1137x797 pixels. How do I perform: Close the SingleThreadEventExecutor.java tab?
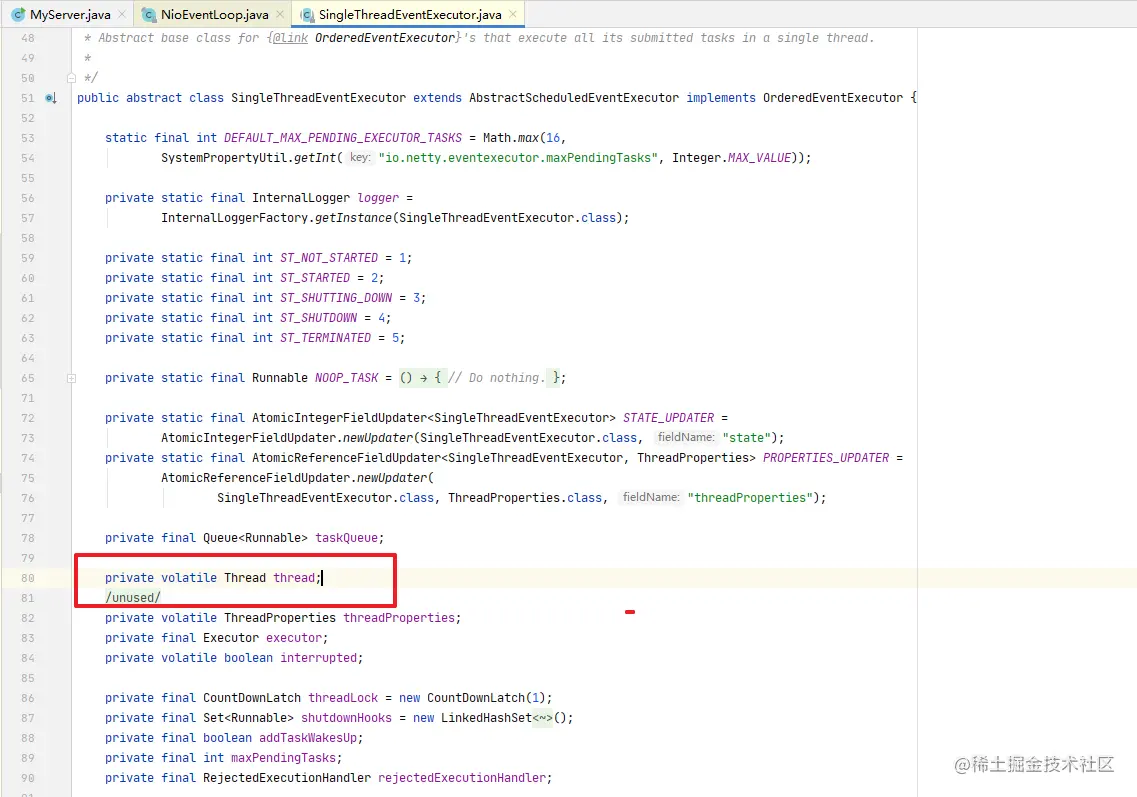click(x=513, y=15)
